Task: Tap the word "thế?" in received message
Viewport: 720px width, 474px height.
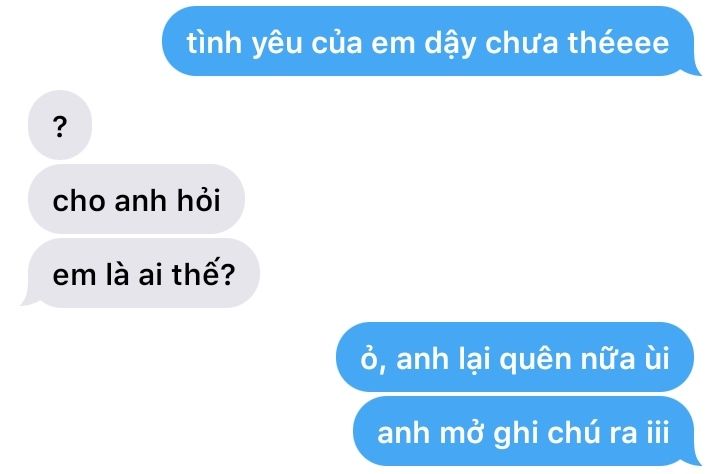Action: 204,273
